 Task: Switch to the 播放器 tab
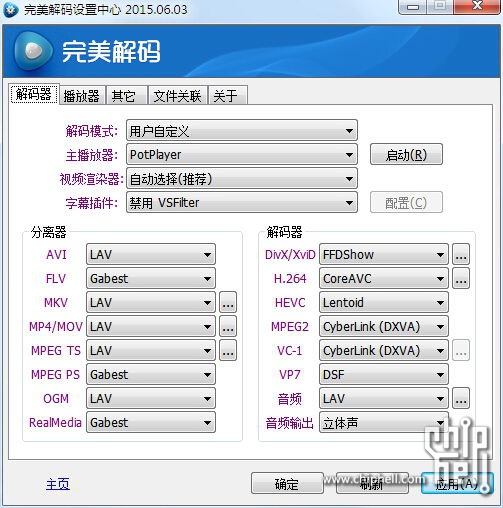point(82,96)
